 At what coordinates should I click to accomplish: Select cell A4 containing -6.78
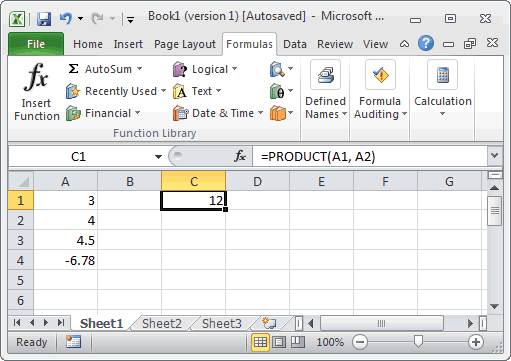point(66,260)
